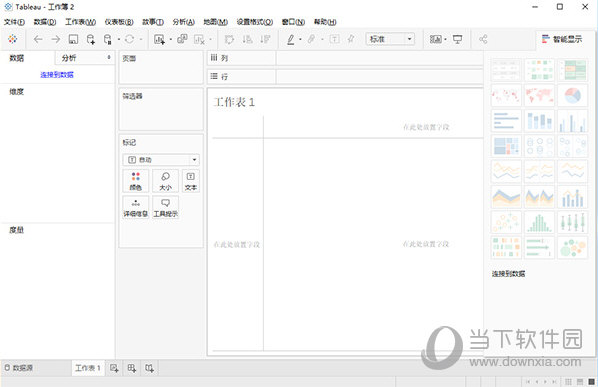Open the Analysis menu (分析) in menu bar

pyautogui.click(x=183, y=22)
